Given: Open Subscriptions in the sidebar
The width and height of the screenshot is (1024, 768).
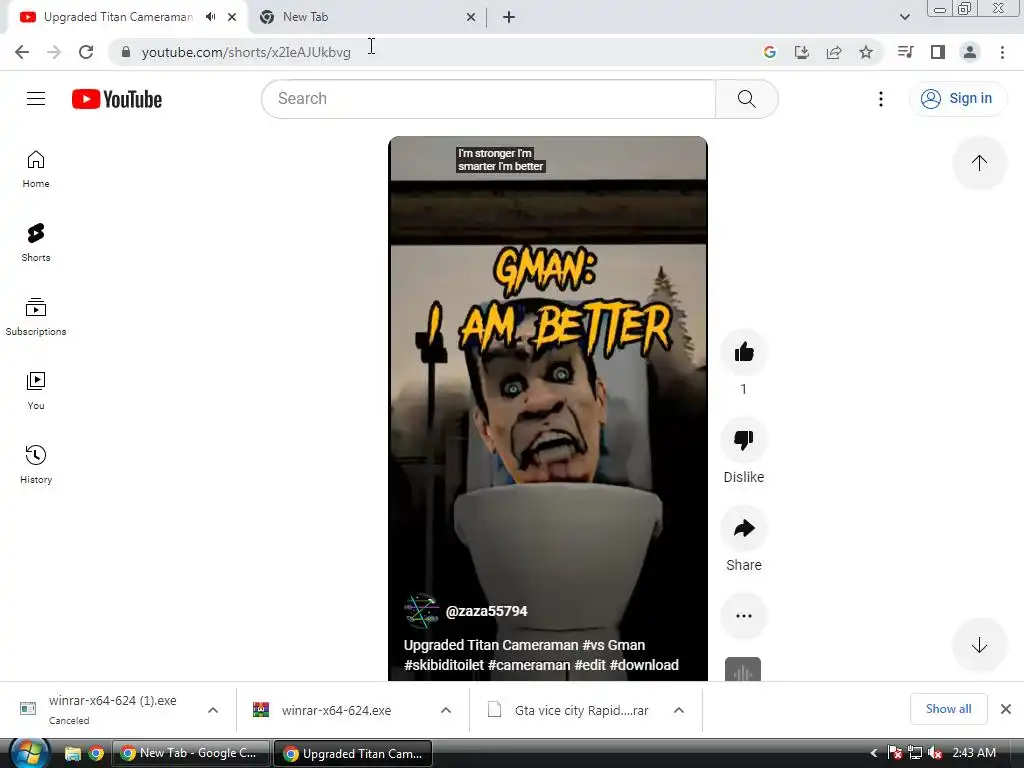Looking at the screenshot, I should click(x=36, y=317).
